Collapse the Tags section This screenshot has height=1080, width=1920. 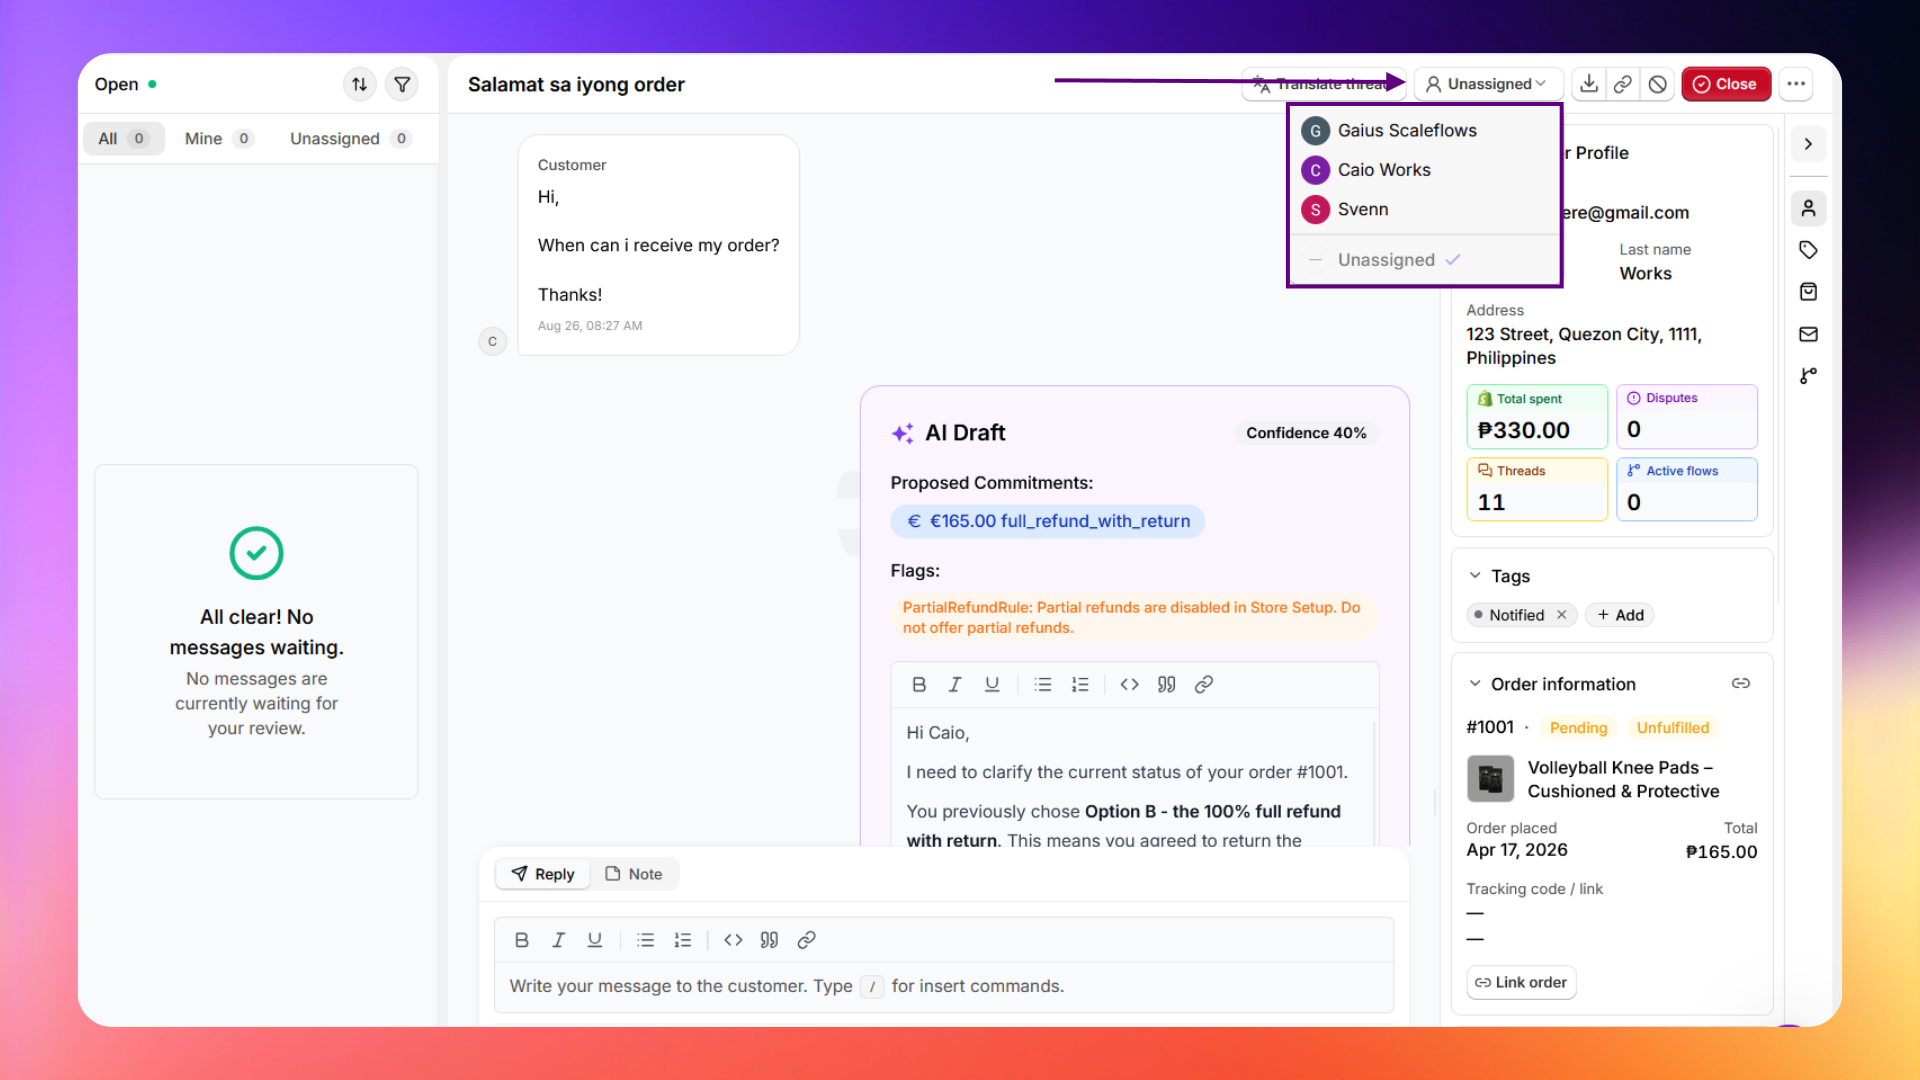[1475, 575]
